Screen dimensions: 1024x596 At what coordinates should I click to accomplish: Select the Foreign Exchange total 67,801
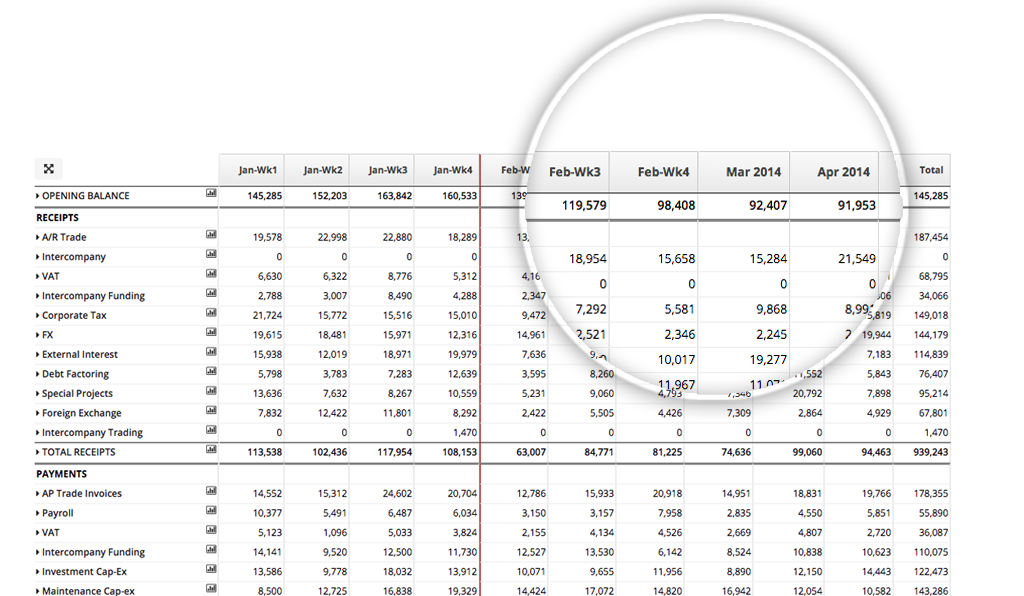pyautogui.click(x=933, y=414)
